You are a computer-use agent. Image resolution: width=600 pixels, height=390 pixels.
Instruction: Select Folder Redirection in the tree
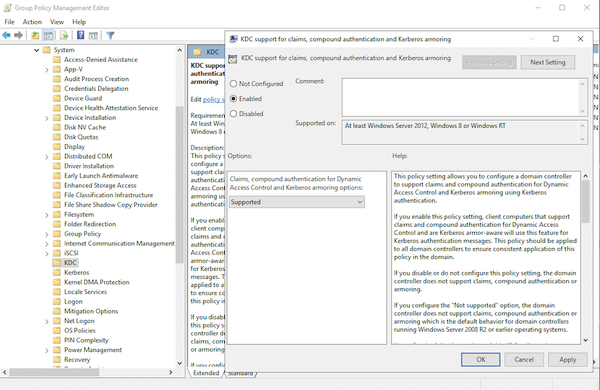[90, 224]
